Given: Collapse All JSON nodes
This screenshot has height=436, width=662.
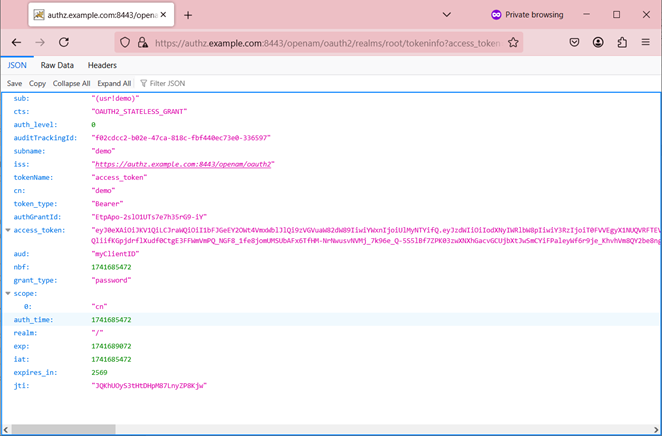Looking at the screenshot, I should (71, 84).
